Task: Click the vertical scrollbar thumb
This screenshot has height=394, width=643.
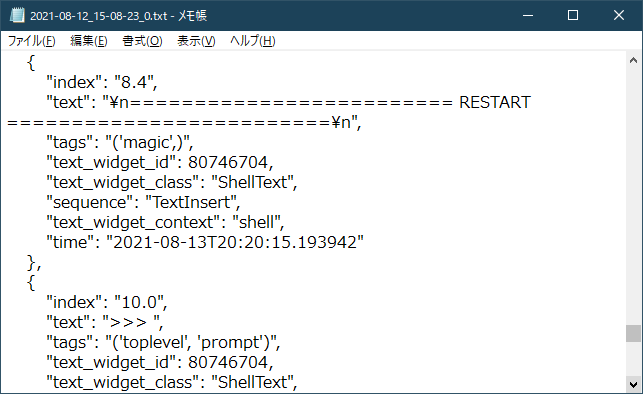Action: click(x=634, y=333)
